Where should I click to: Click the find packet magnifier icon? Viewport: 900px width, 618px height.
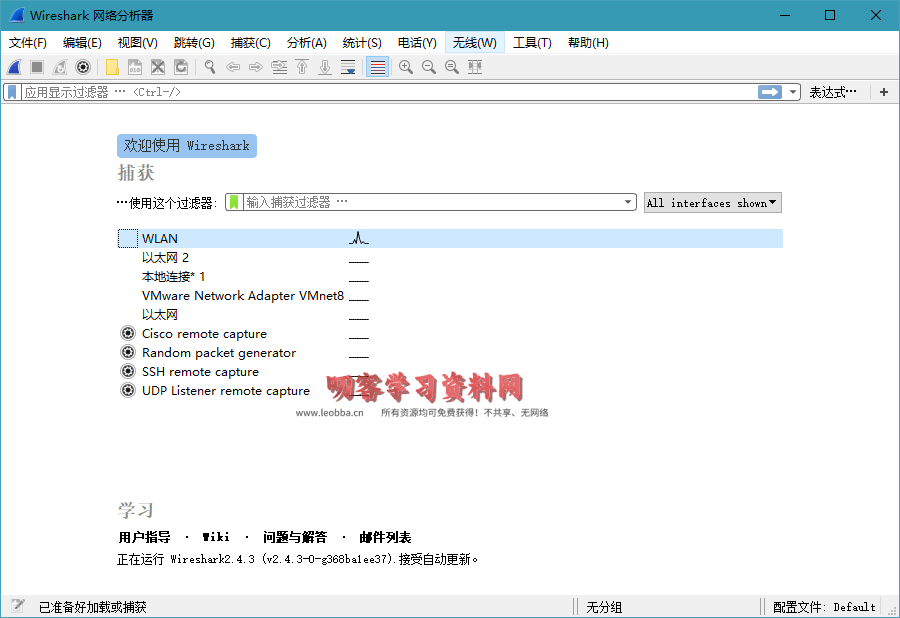pyautogui.click(x=210, y=67)
